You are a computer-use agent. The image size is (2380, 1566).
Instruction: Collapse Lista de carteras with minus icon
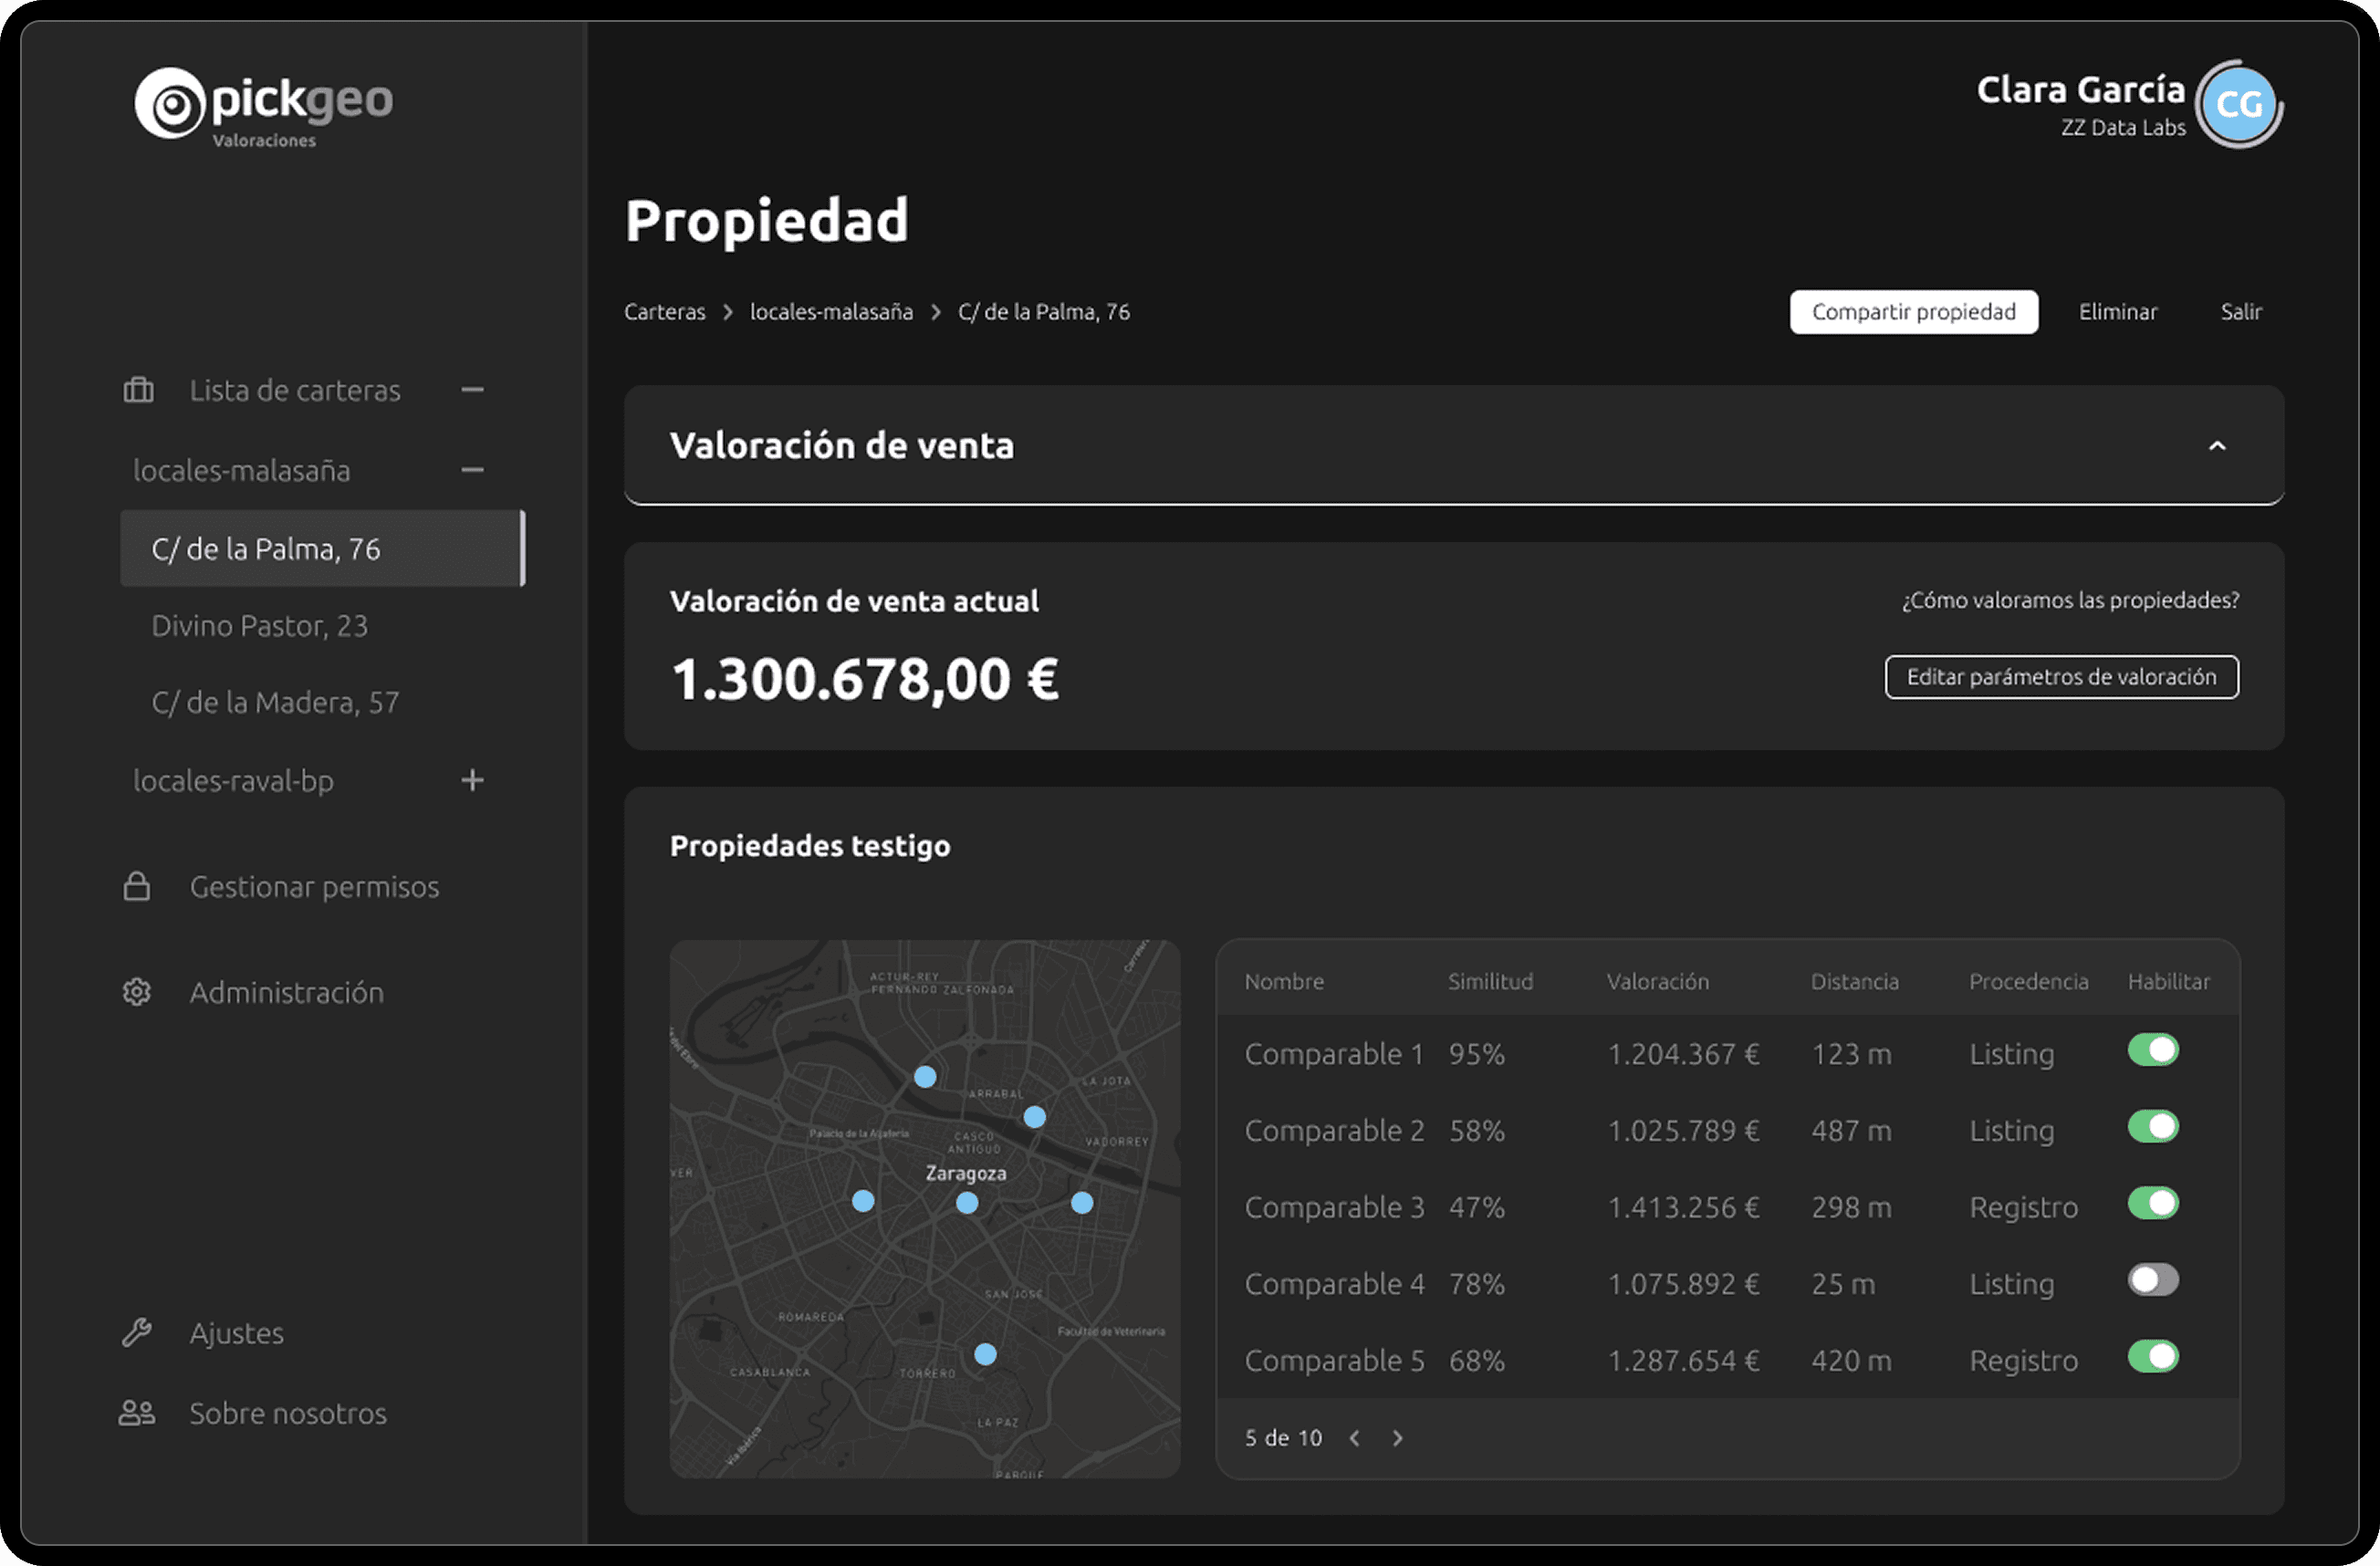point(472,389)
